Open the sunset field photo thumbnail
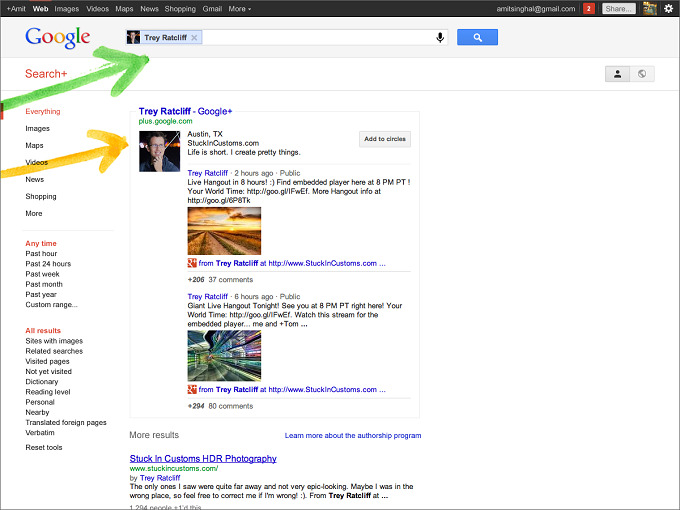The width and height of the screenshot is (680, 510). [224, 231]
